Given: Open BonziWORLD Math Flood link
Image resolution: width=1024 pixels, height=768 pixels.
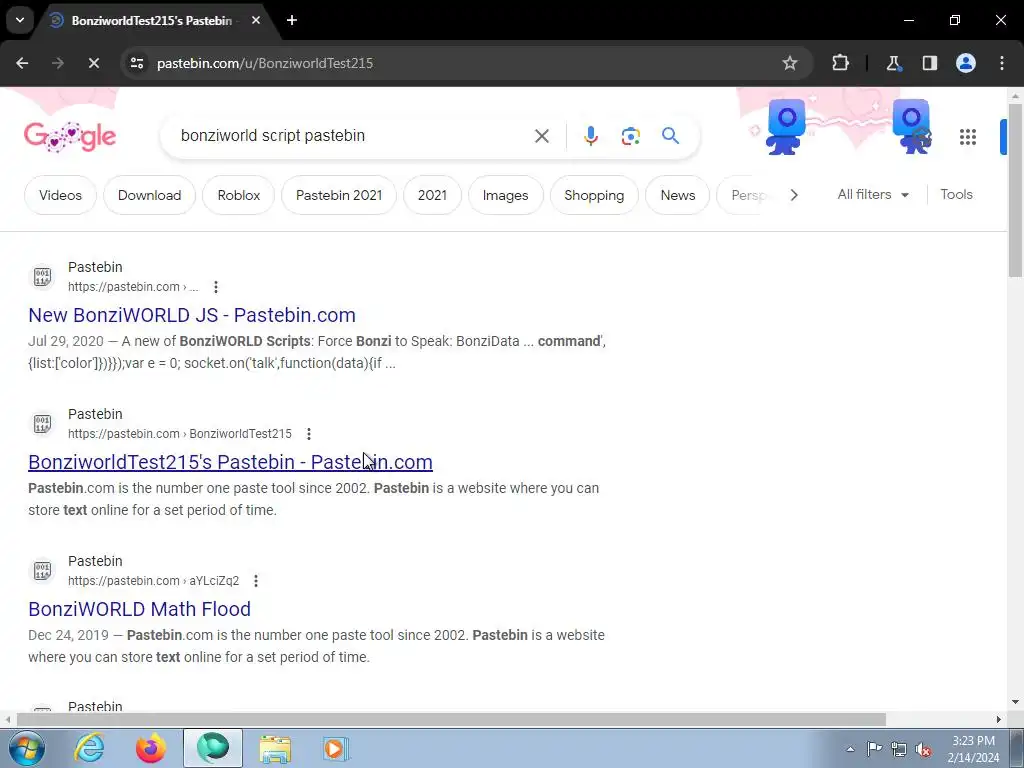Looking at the screenshot, I should (x=139, y=609).
